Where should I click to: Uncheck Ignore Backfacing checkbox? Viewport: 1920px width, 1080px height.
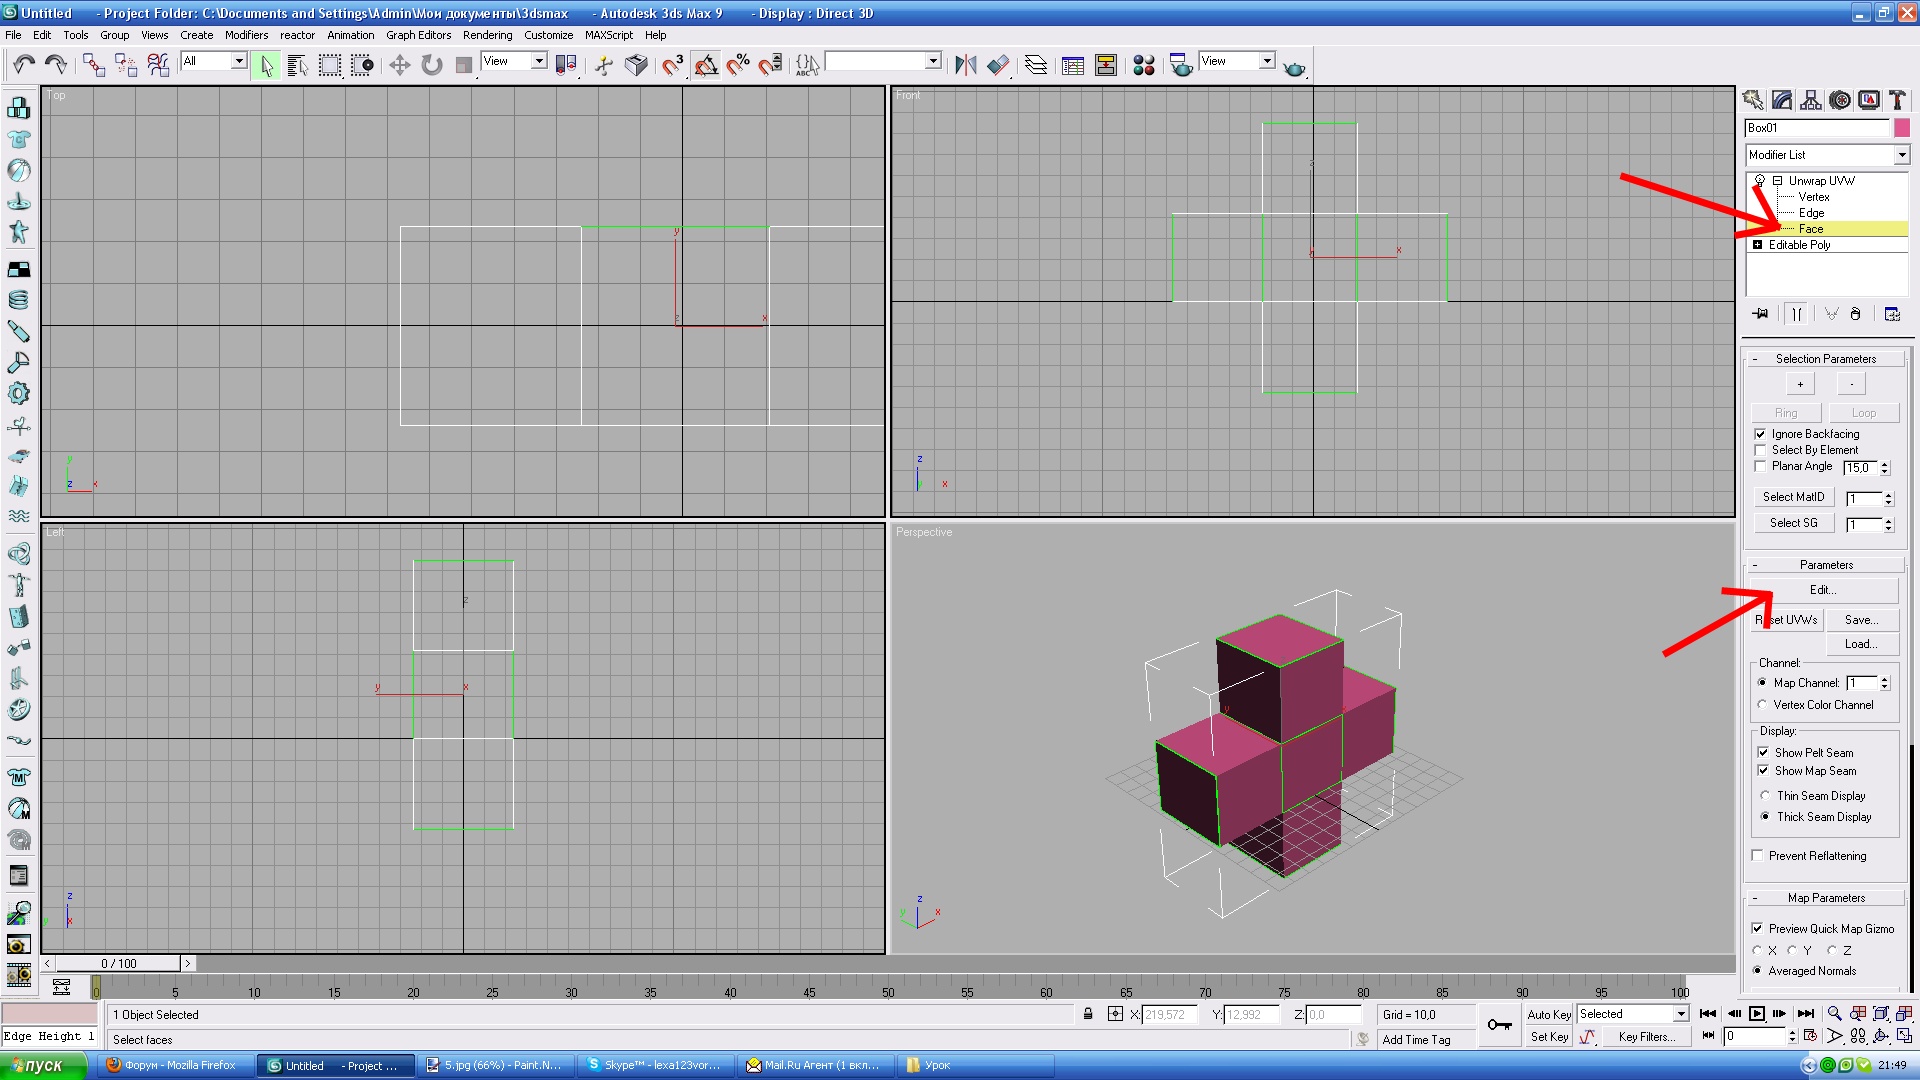click(x=1760, y=434)
